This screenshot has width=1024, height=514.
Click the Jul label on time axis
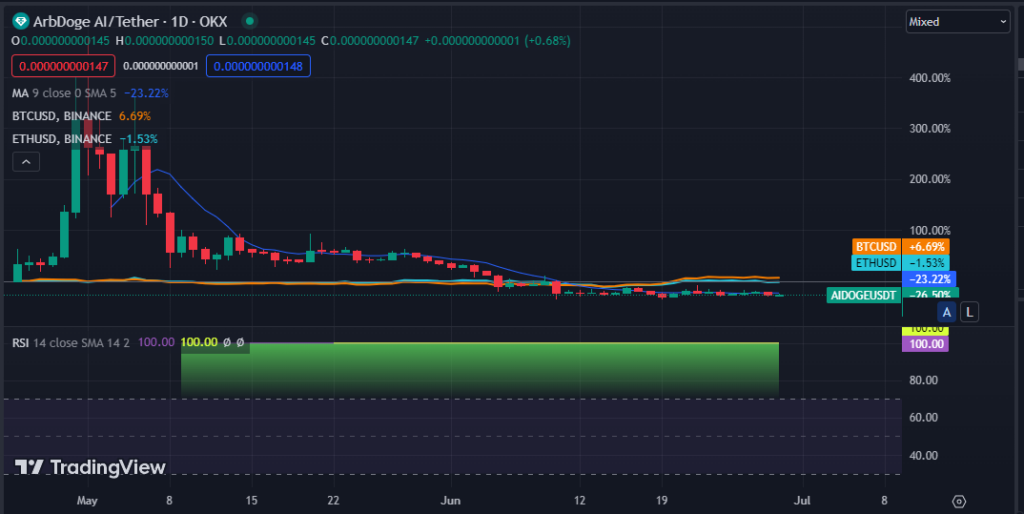802,501
